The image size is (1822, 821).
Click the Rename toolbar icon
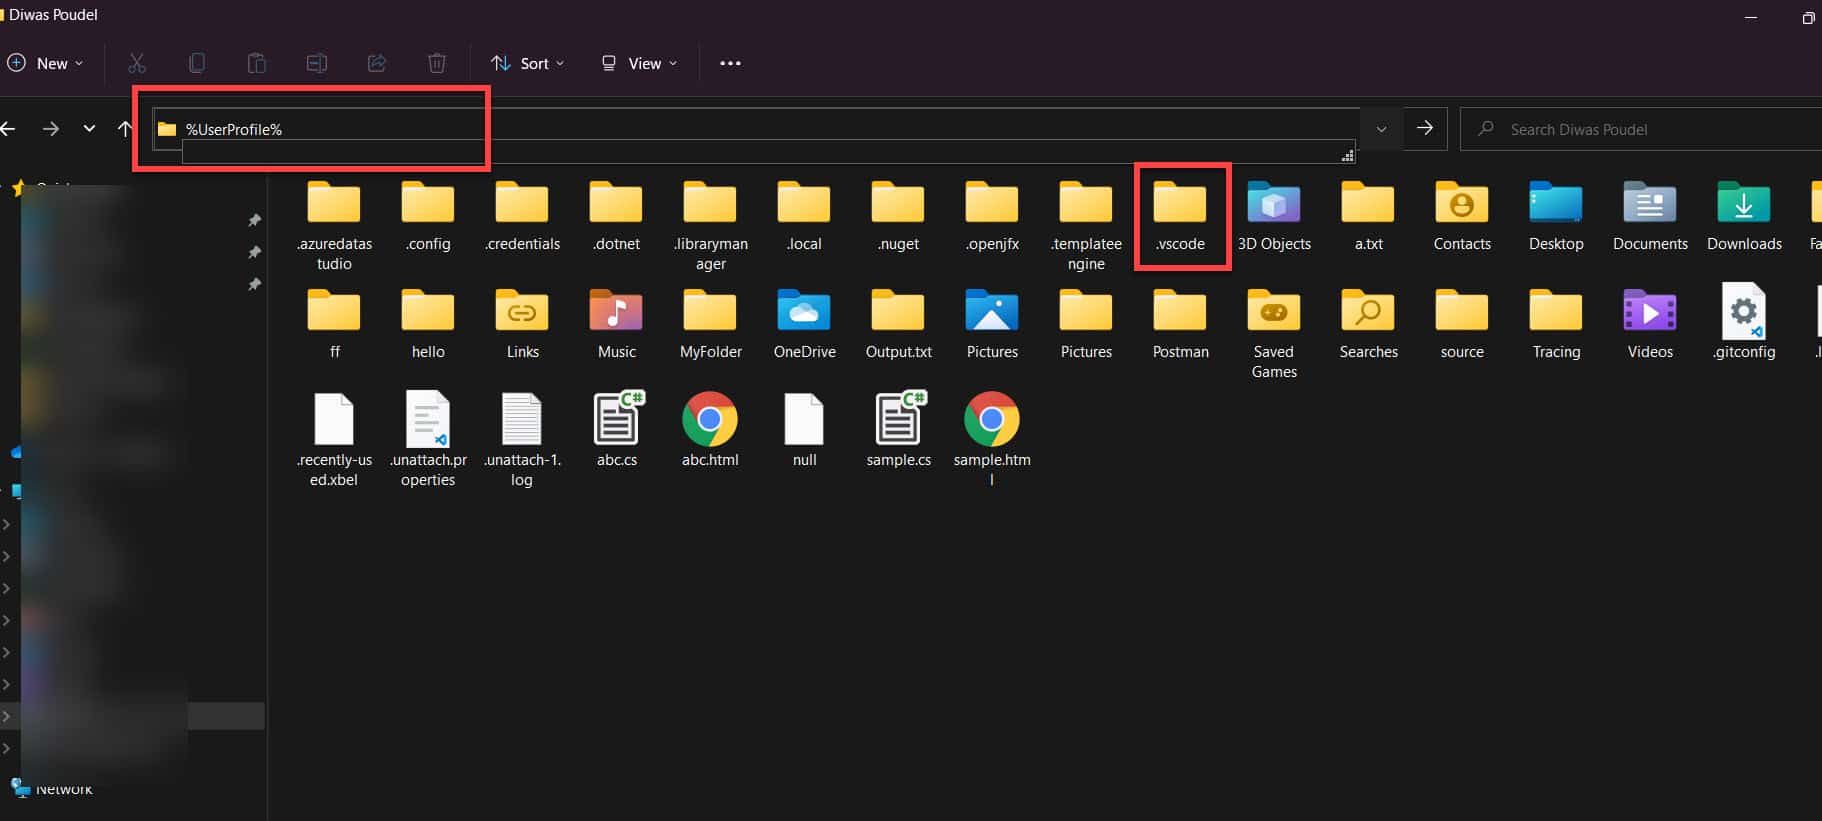(317, 63)
